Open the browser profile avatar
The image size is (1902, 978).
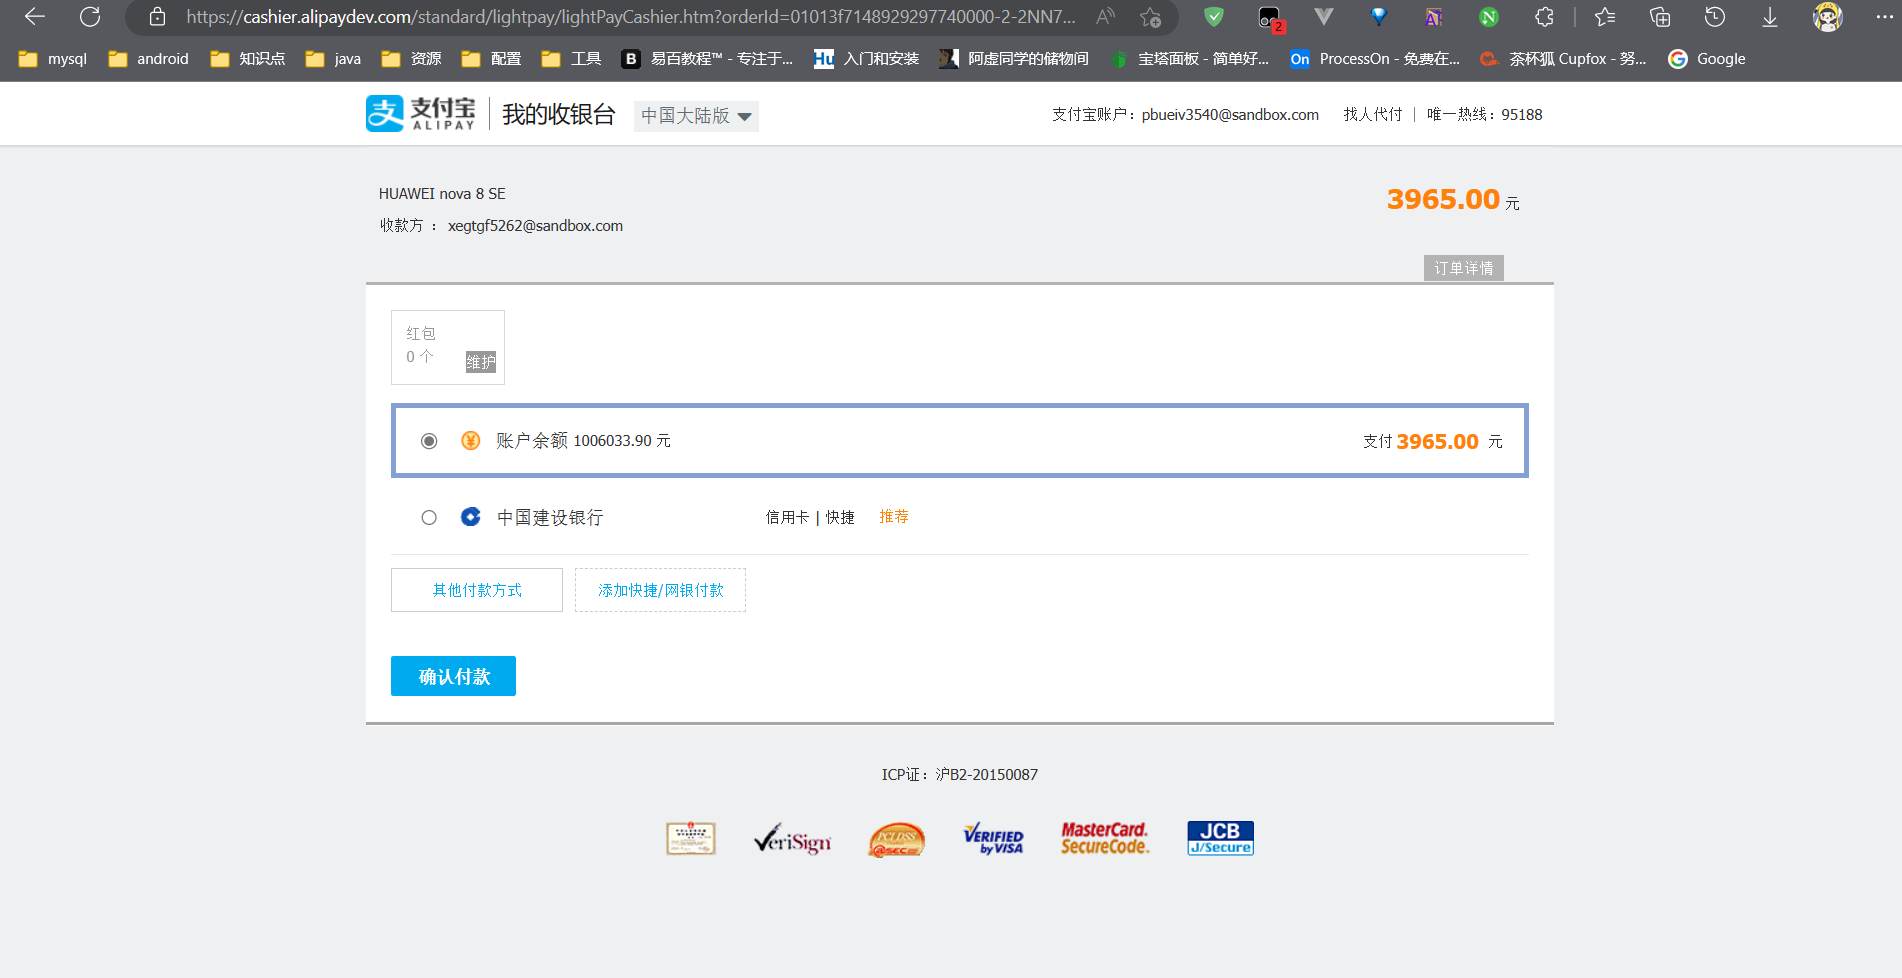1828,17
